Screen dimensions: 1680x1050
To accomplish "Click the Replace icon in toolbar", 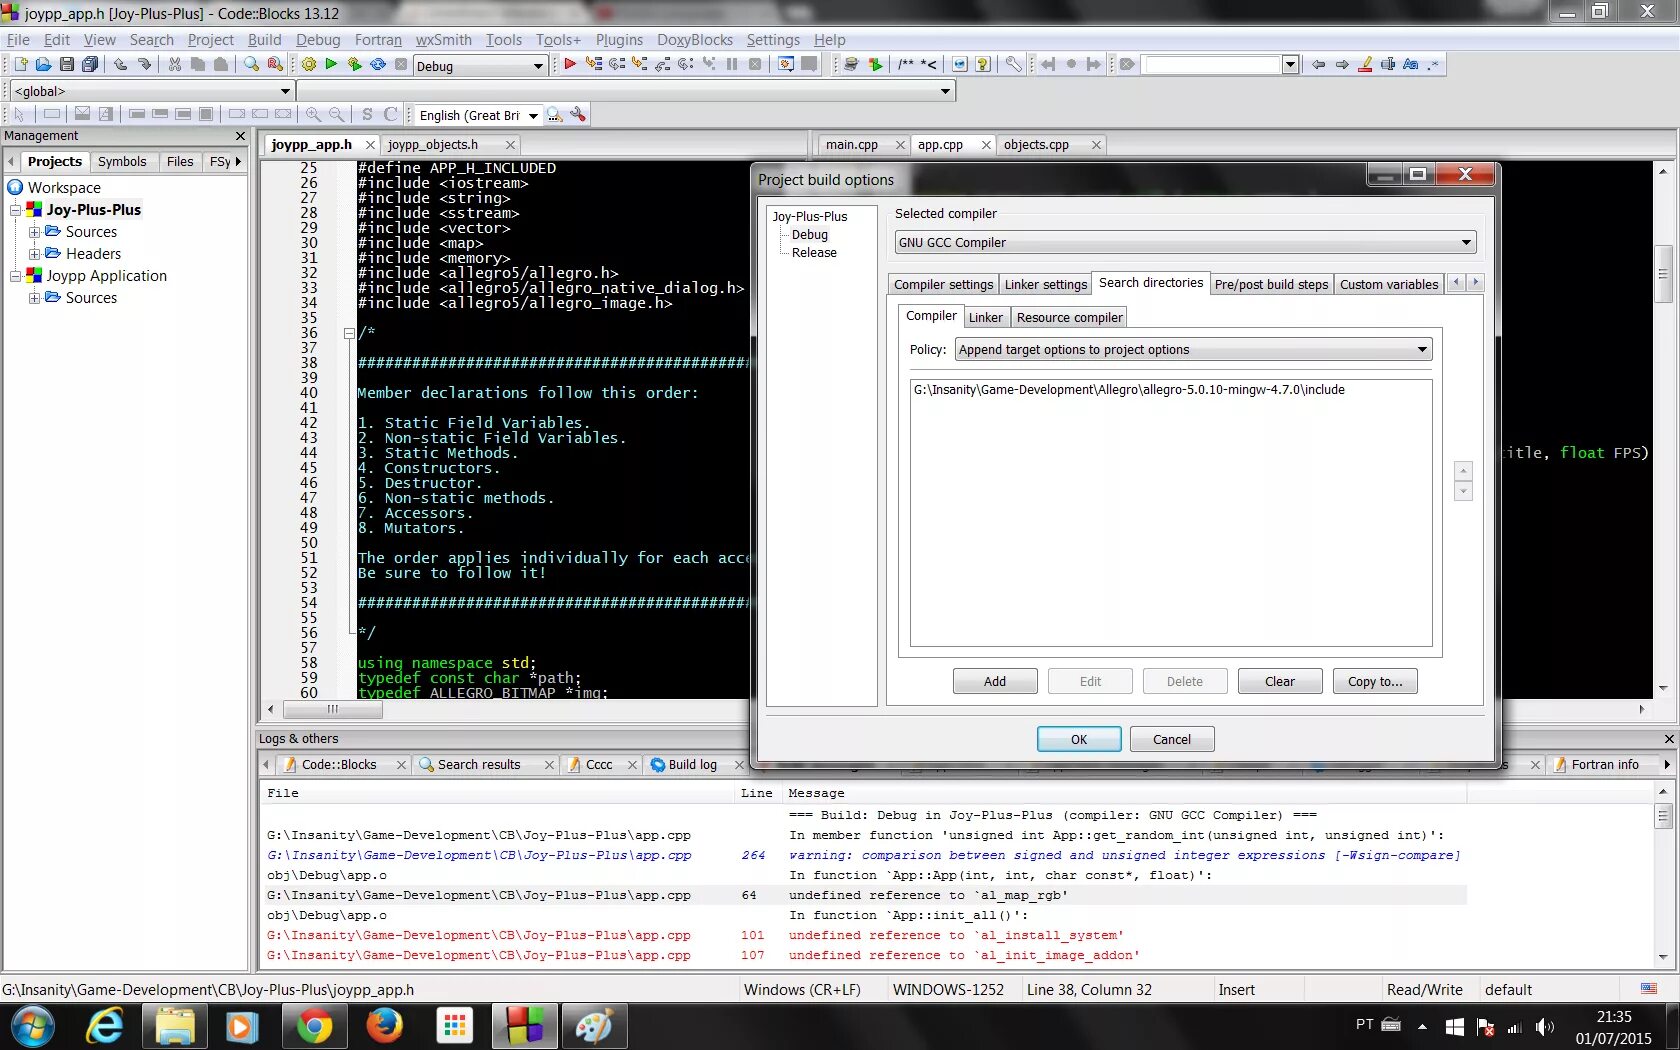I will 275,65.
